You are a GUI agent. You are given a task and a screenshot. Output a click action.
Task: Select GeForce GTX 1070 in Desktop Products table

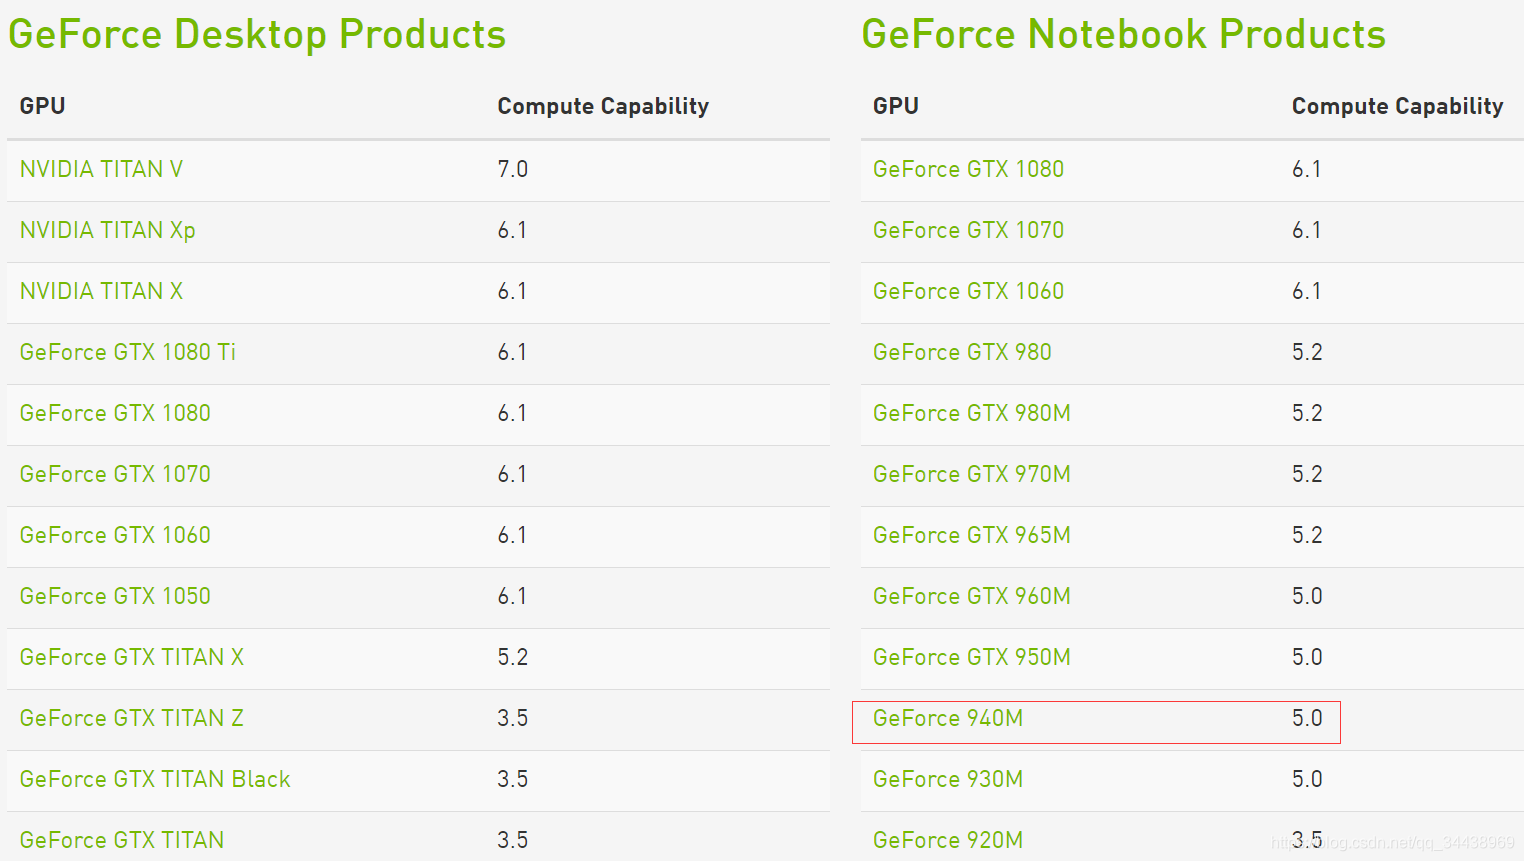click(115, 474)
